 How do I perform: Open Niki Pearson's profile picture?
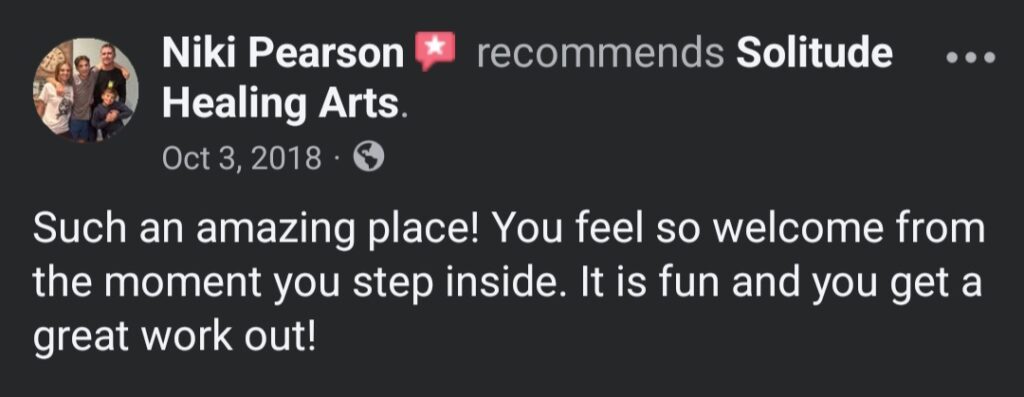(86, 89)
